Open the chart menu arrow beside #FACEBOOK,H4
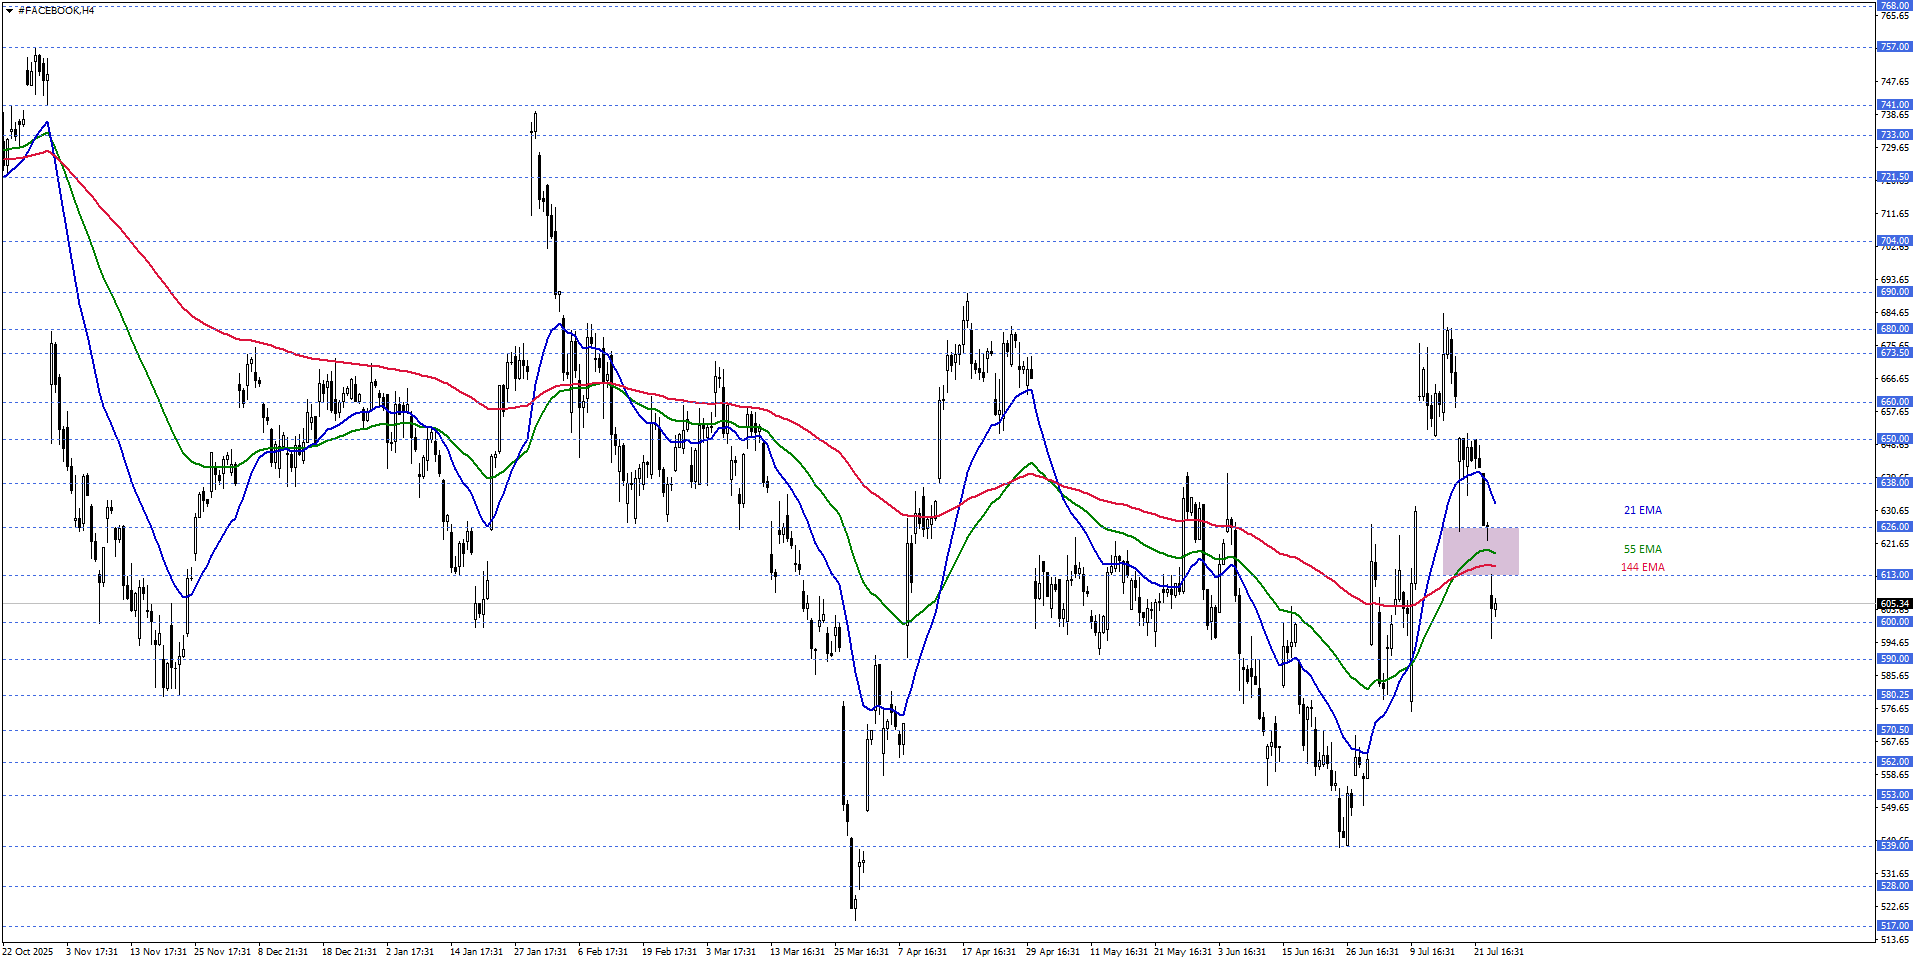 [9, 11]
